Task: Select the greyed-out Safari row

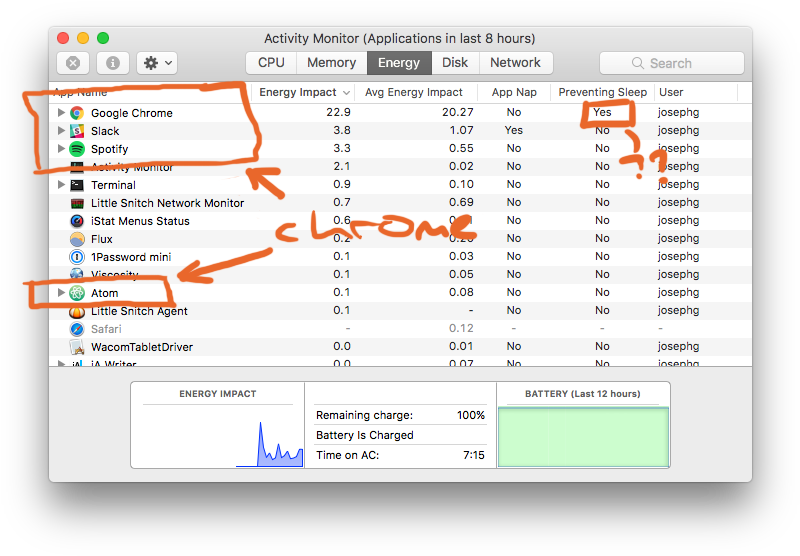Action: tap(400, 329)
